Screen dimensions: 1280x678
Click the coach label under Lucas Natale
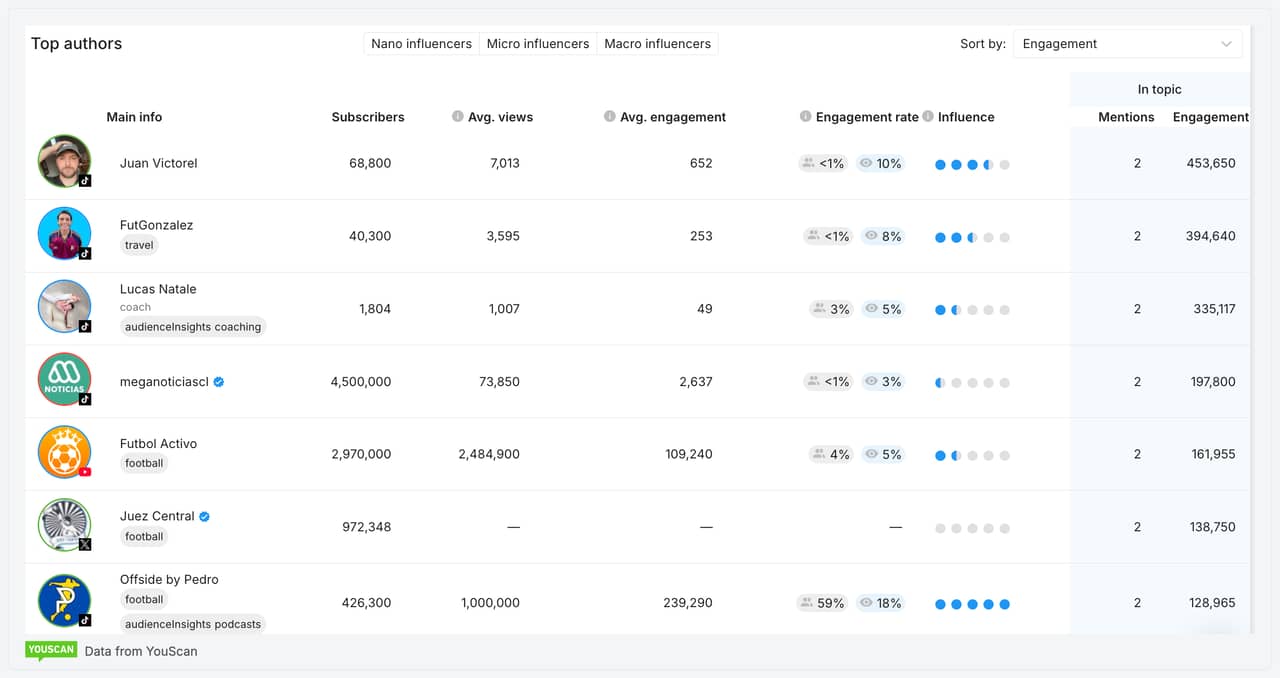135,308
